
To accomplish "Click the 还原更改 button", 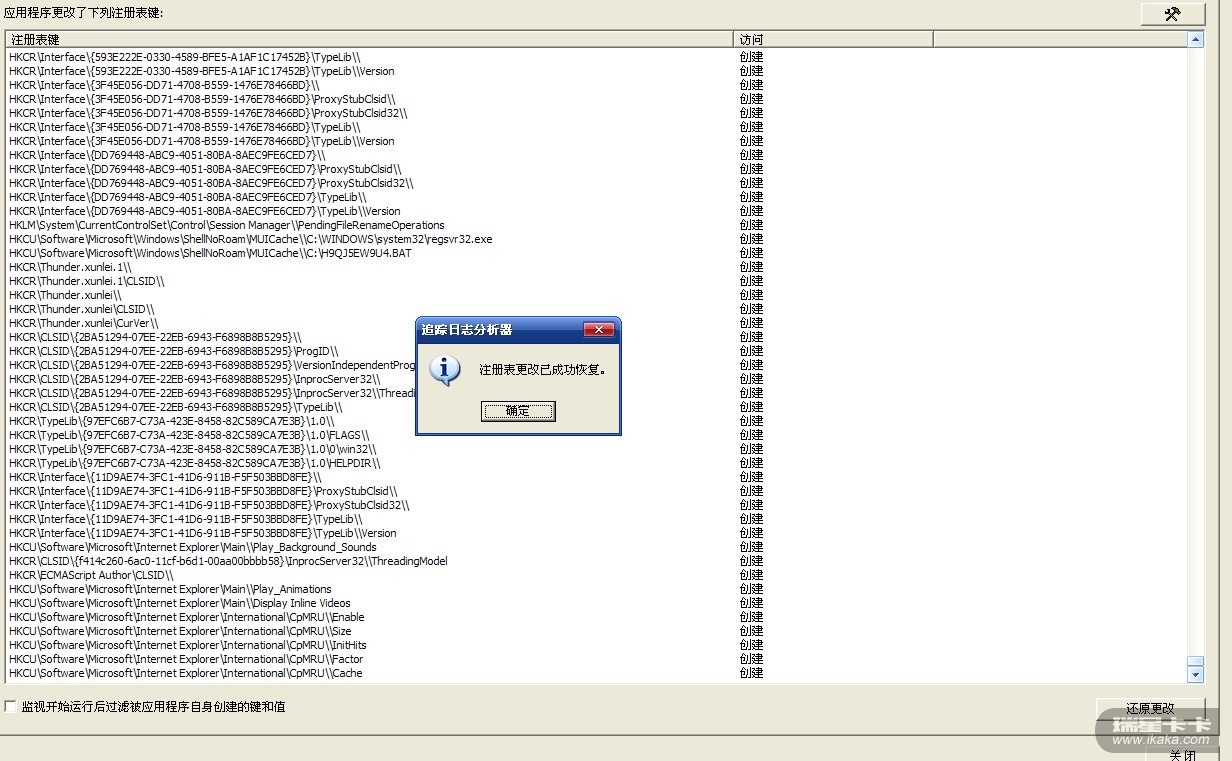I will [x=1150, y=708].
